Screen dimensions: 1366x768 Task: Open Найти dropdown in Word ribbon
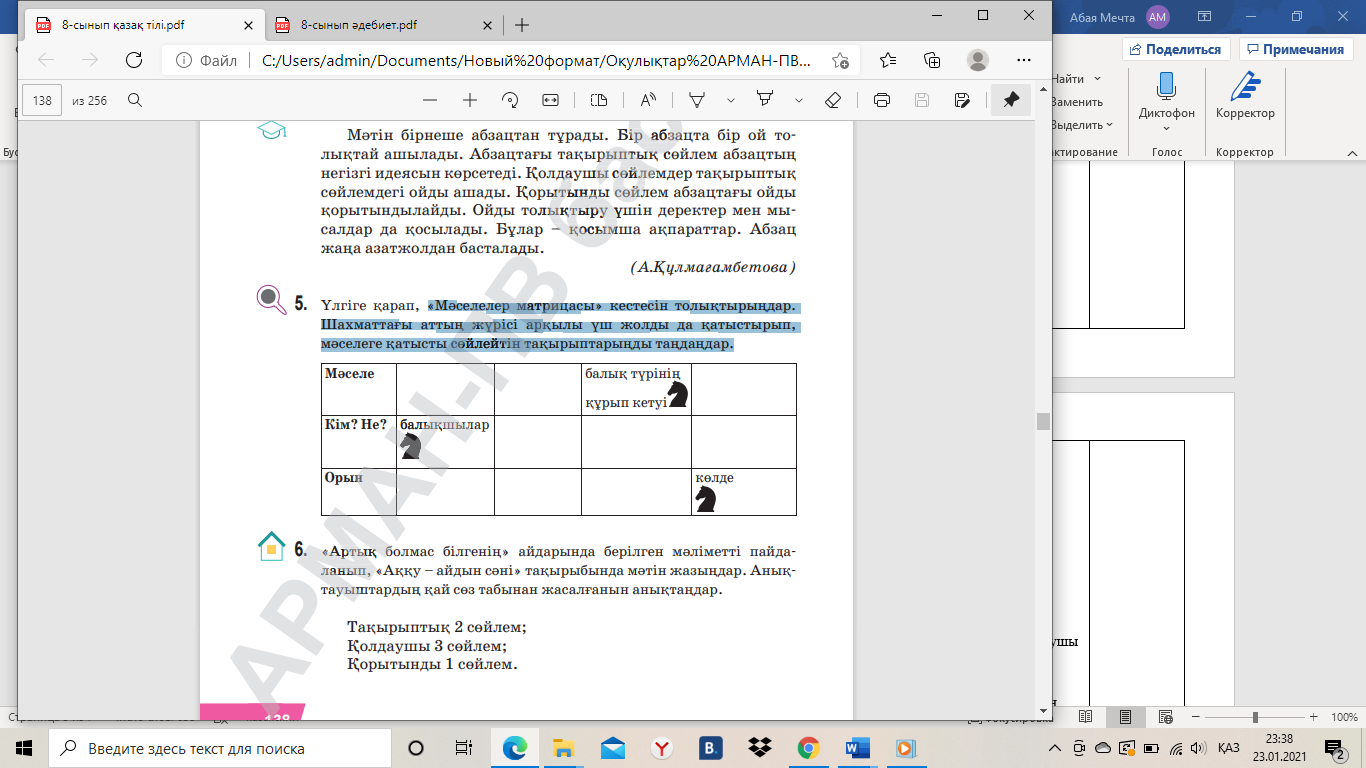click(1076, 79)
